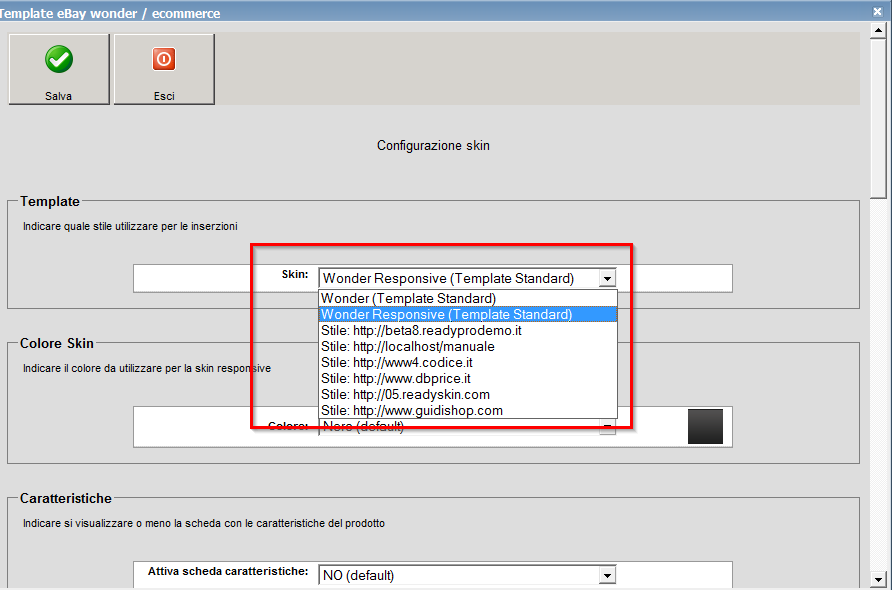Choose 'Stile: http://beta8.readyprodemo.it'
The height and width of the screenshot is (590, 892).
[x=468, y=330]
